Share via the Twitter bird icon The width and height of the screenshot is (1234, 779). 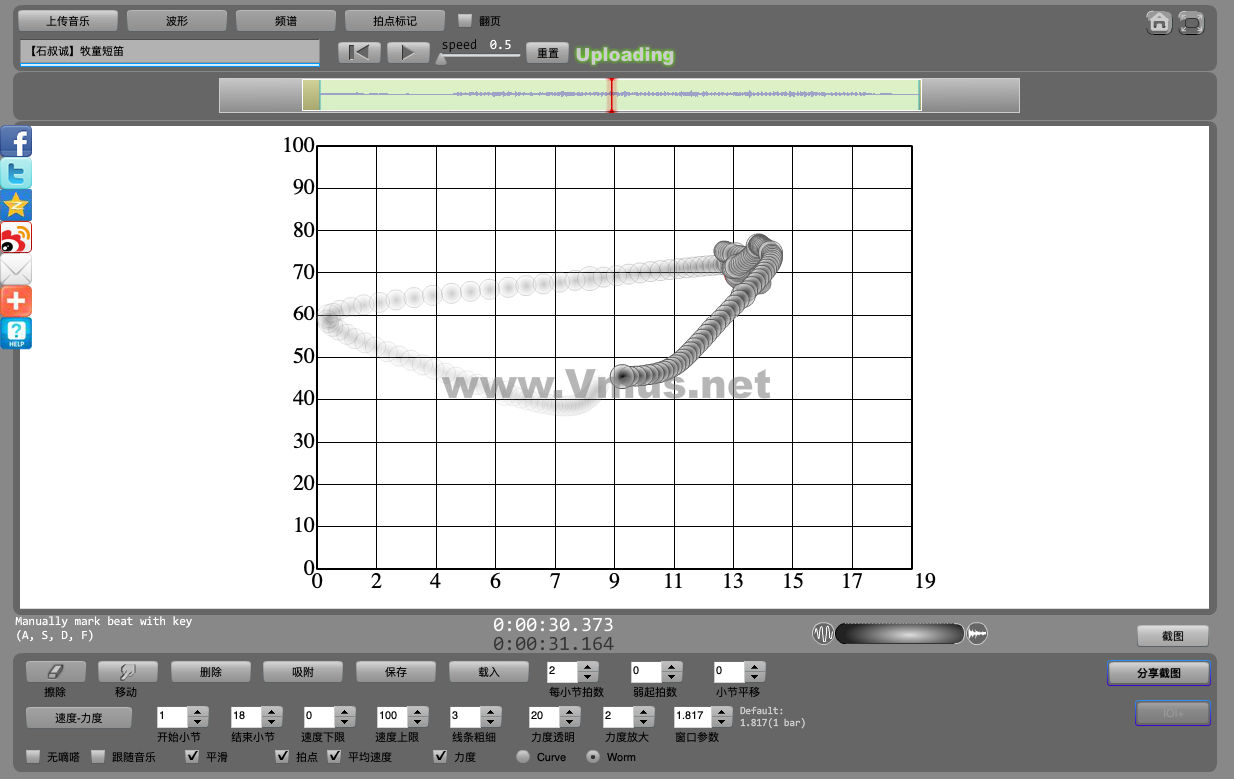click(x=16, y=174)
